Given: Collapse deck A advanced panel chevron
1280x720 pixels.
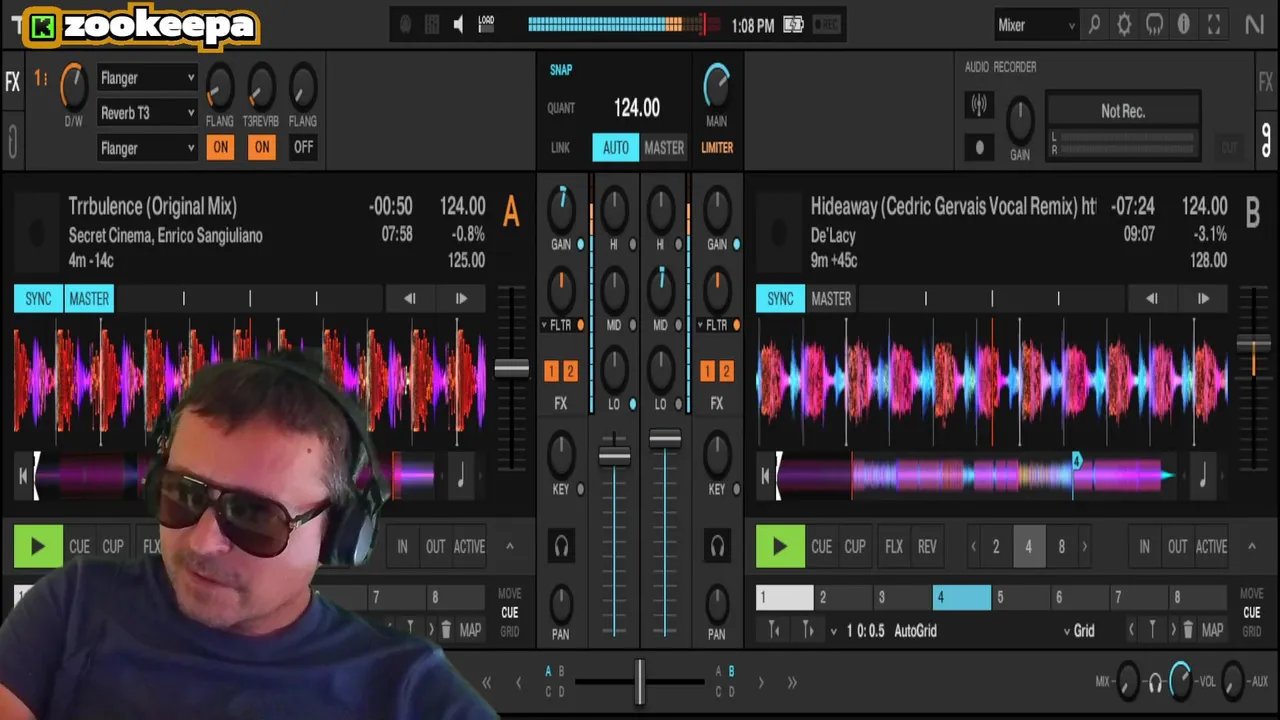Looking at the screenshot, I should (509, 546).
